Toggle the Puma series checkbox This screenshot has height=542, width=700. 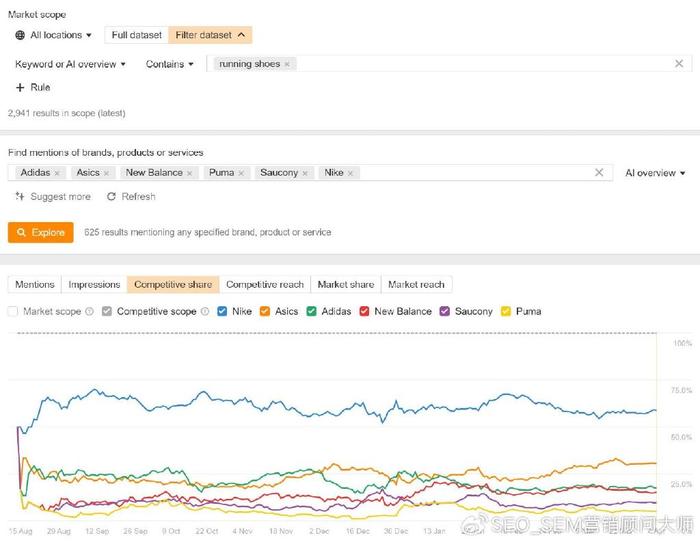pyautogui.click(x=506, y=311)
